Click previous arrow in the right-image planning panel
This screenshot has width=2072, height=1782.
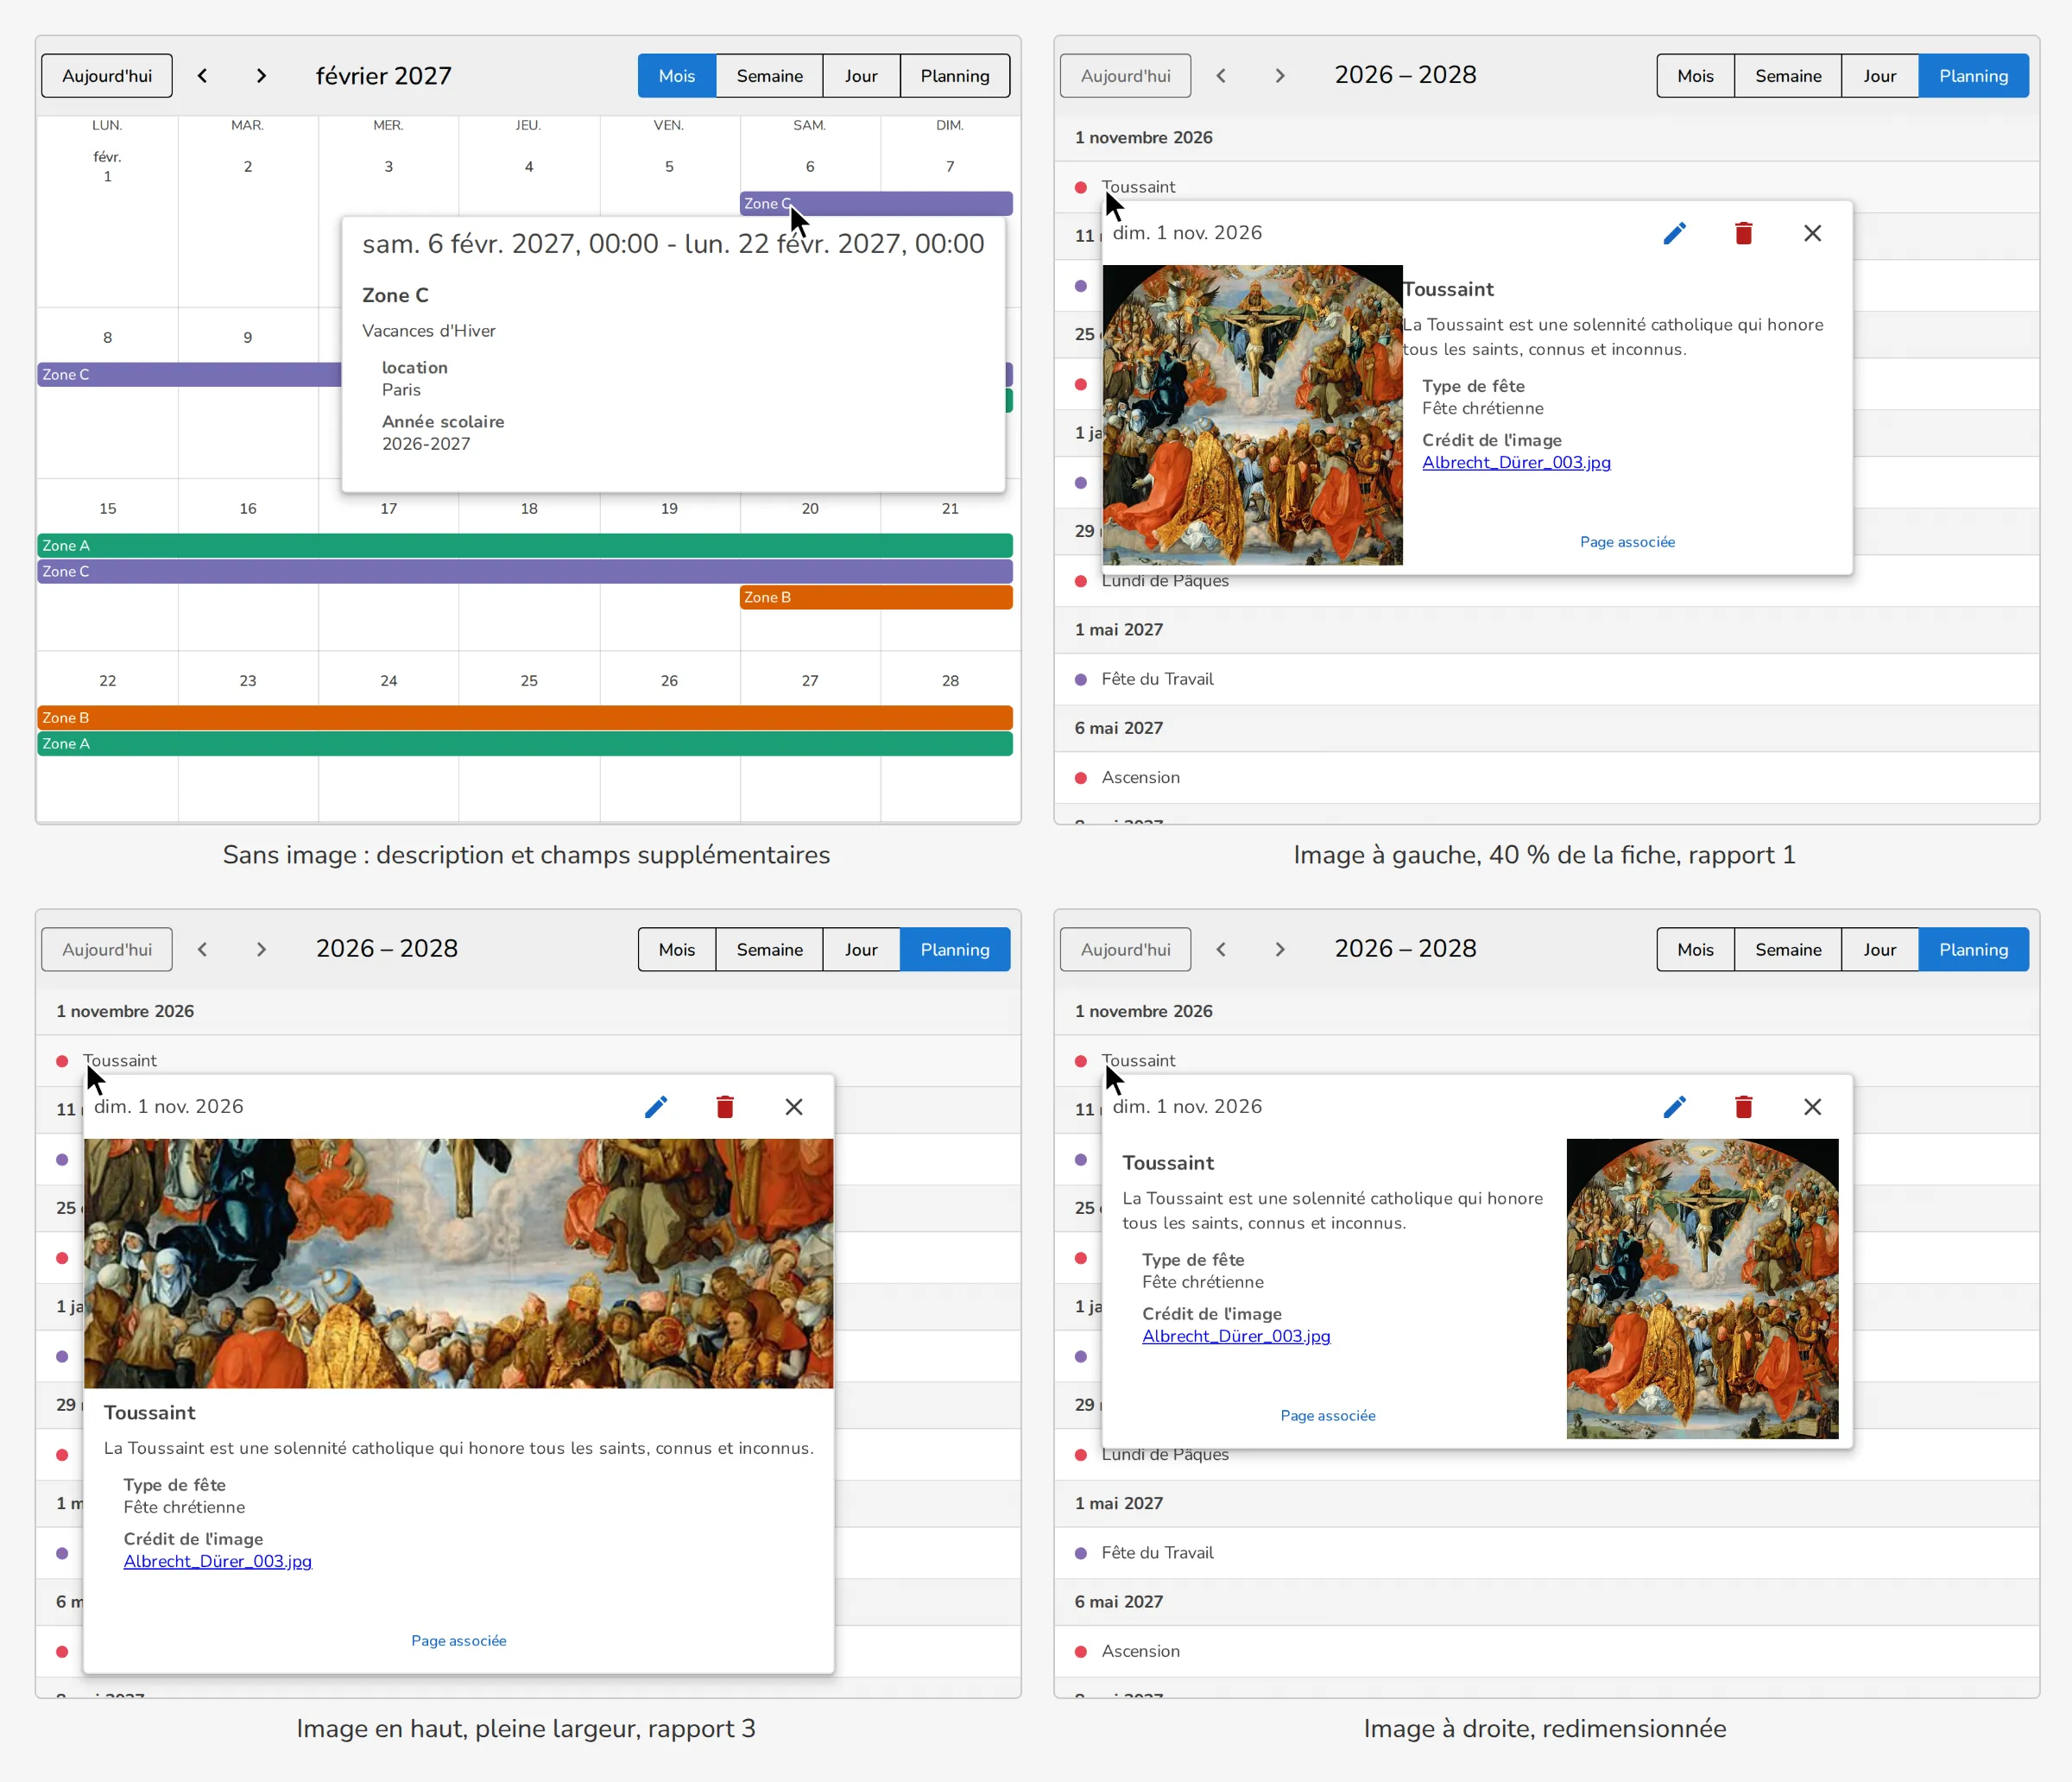1221,950
